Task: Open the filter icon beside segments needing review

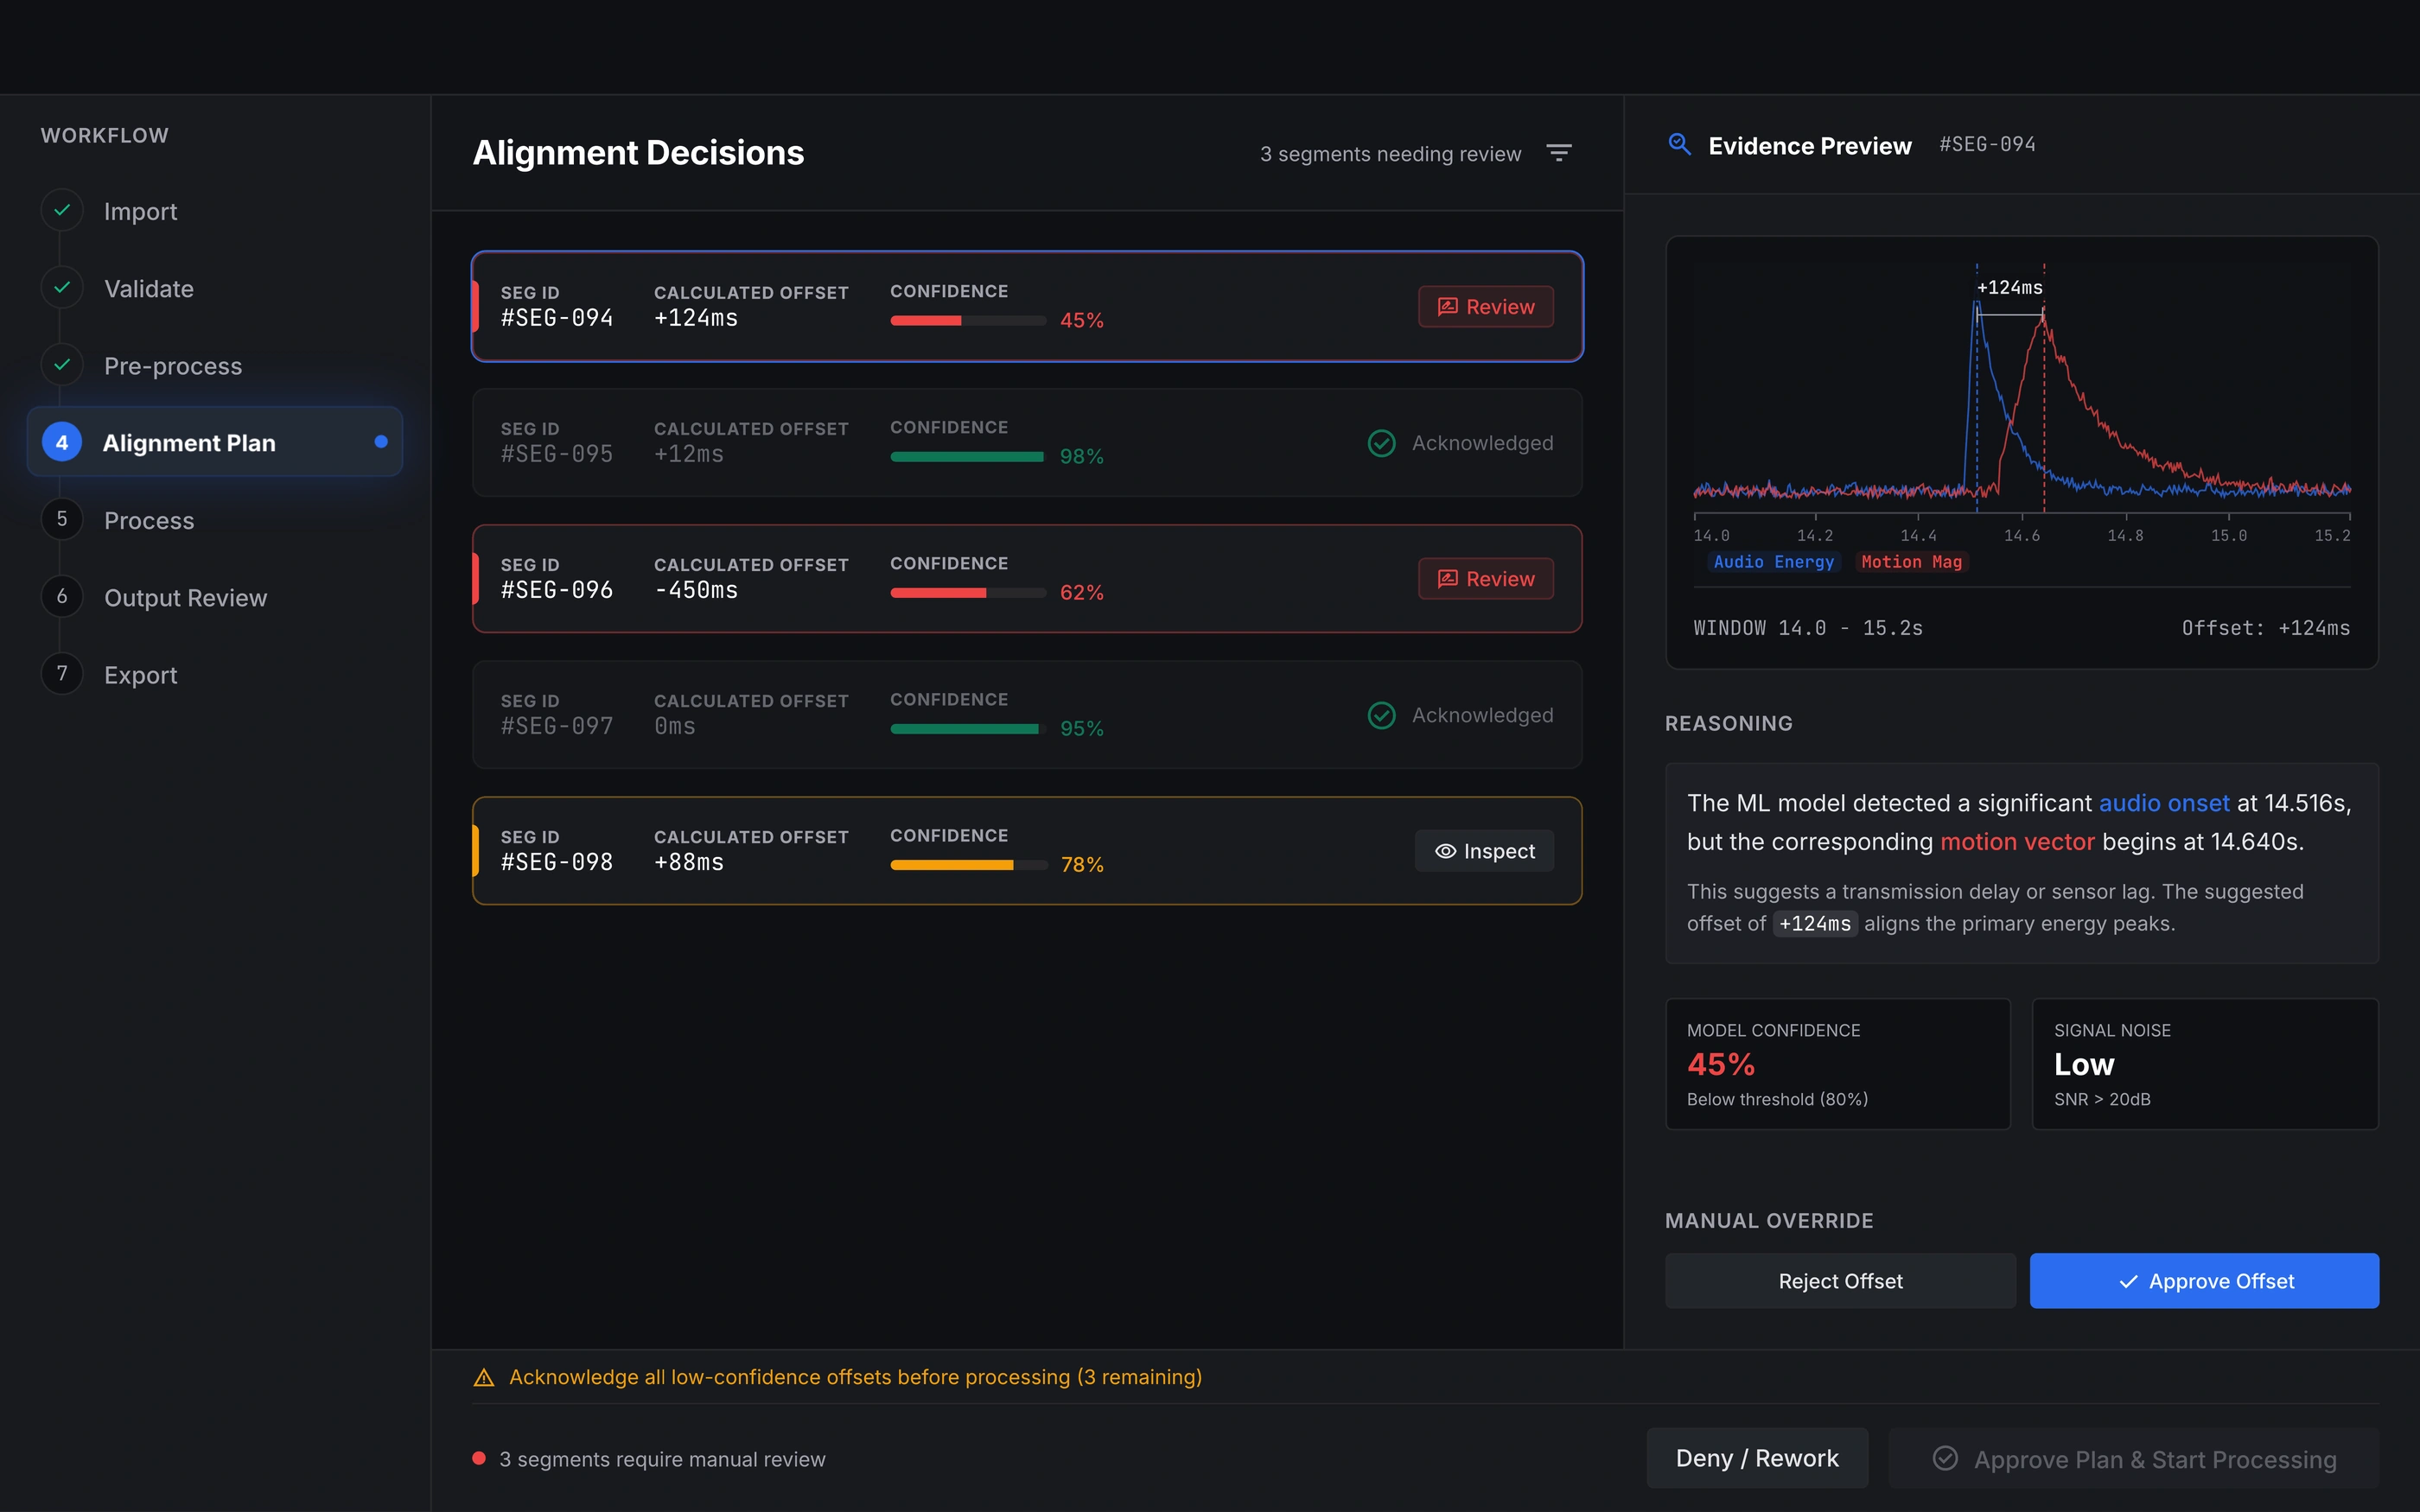Action: pos(1559,153)
